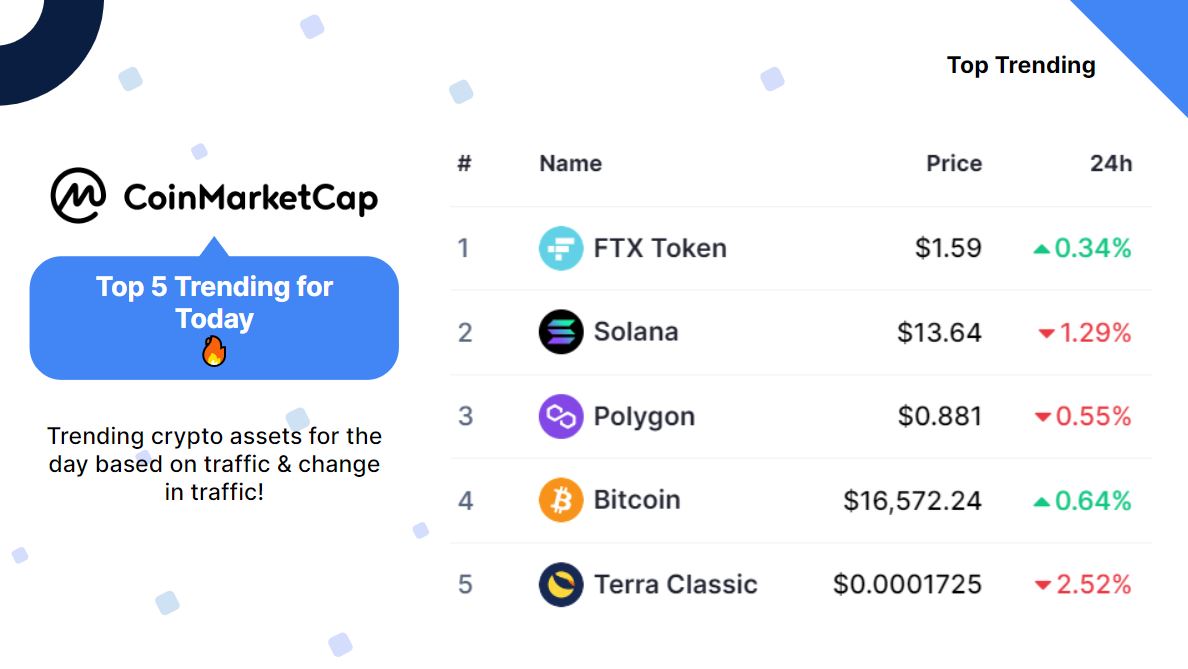Click Bitcoin's $16,572.24 price
This screenshot has width=1188, height=669.
point(912,500)
